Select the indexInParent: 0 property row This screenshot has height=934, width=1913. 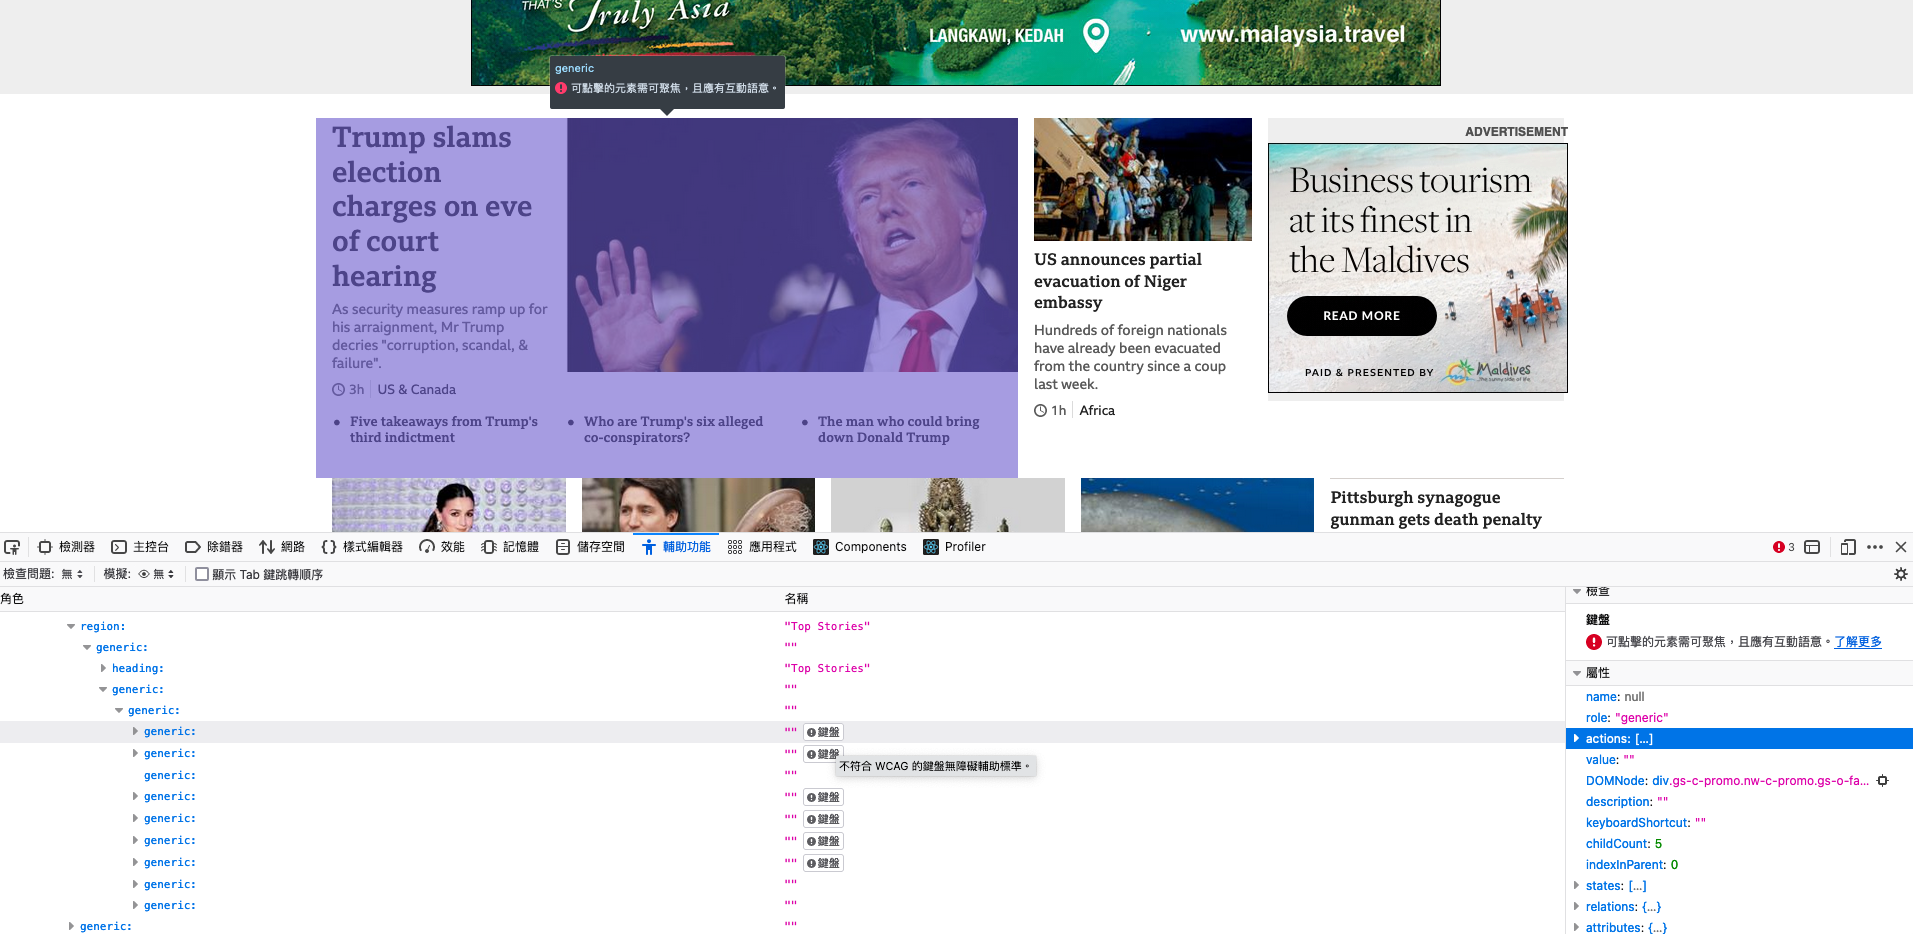pos(1739,865)
